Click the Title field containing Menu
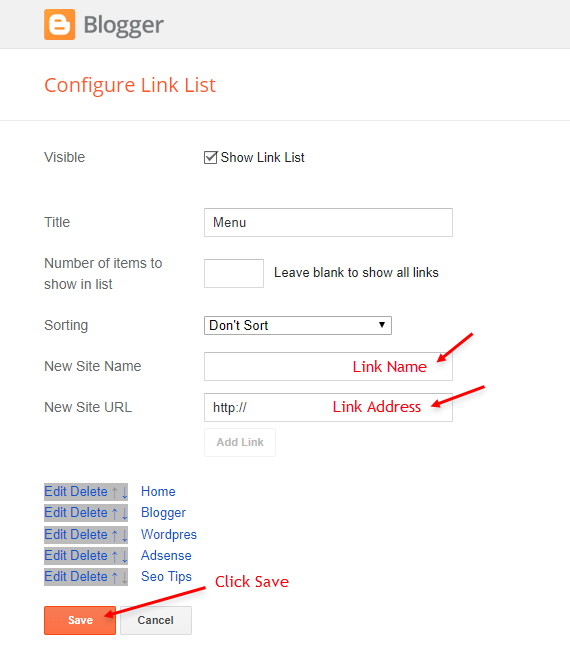Viewport: 570px width, 650px height. 328,223
